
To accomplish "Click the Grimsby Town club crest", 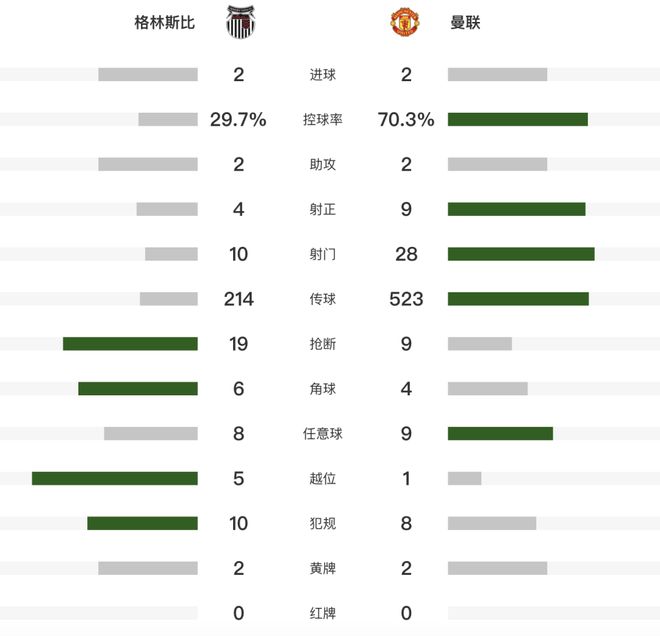I will coord(240,22).
